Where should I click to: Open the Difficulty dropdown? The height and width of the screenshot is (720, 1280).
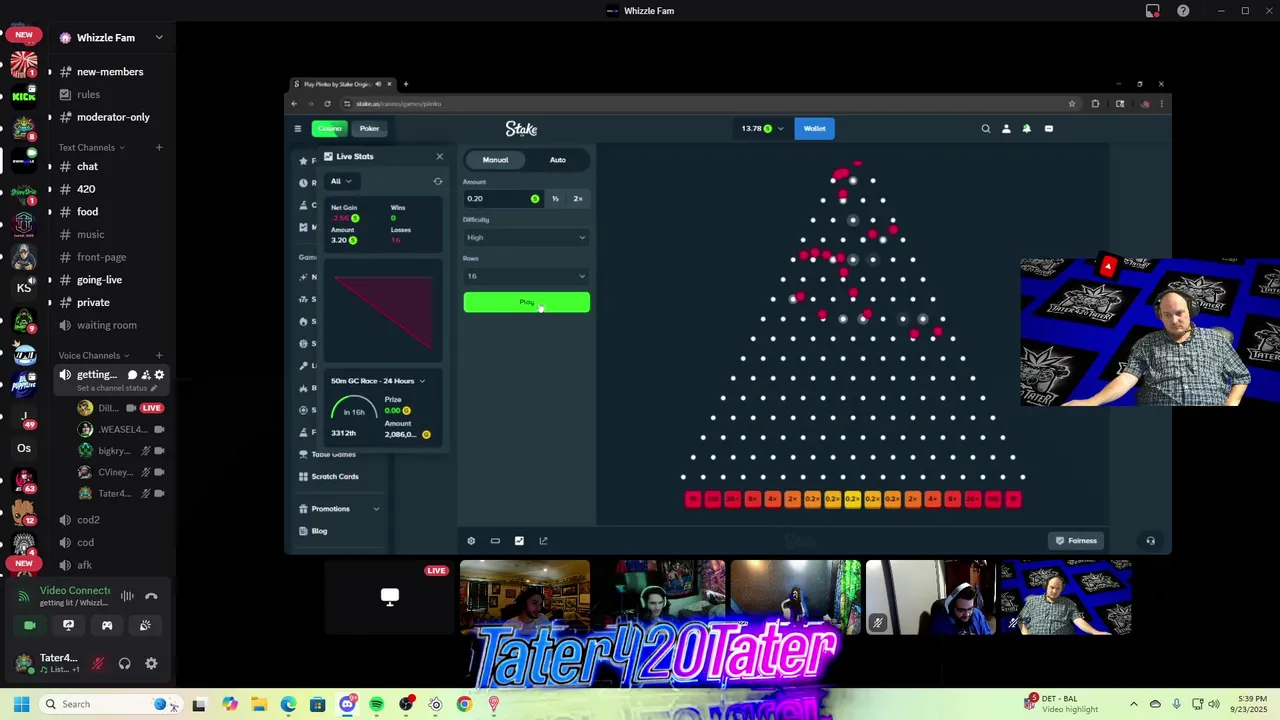526,237
